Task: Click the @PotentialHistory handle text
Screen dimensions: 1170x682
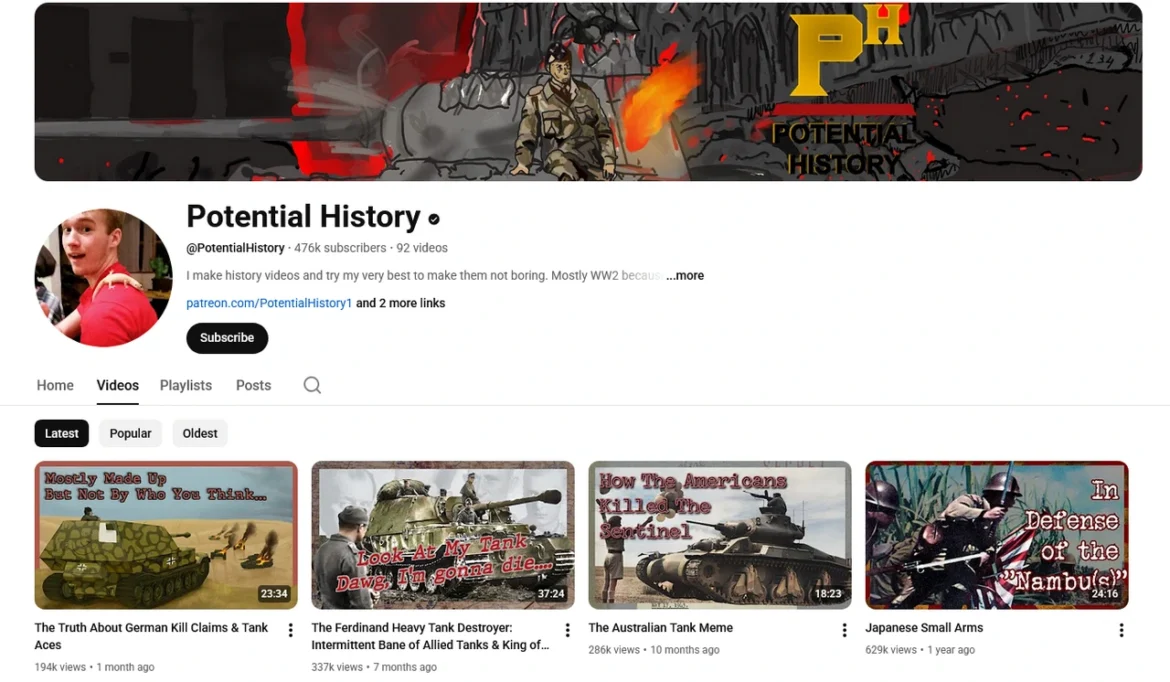Action: [x=235, y=248]
